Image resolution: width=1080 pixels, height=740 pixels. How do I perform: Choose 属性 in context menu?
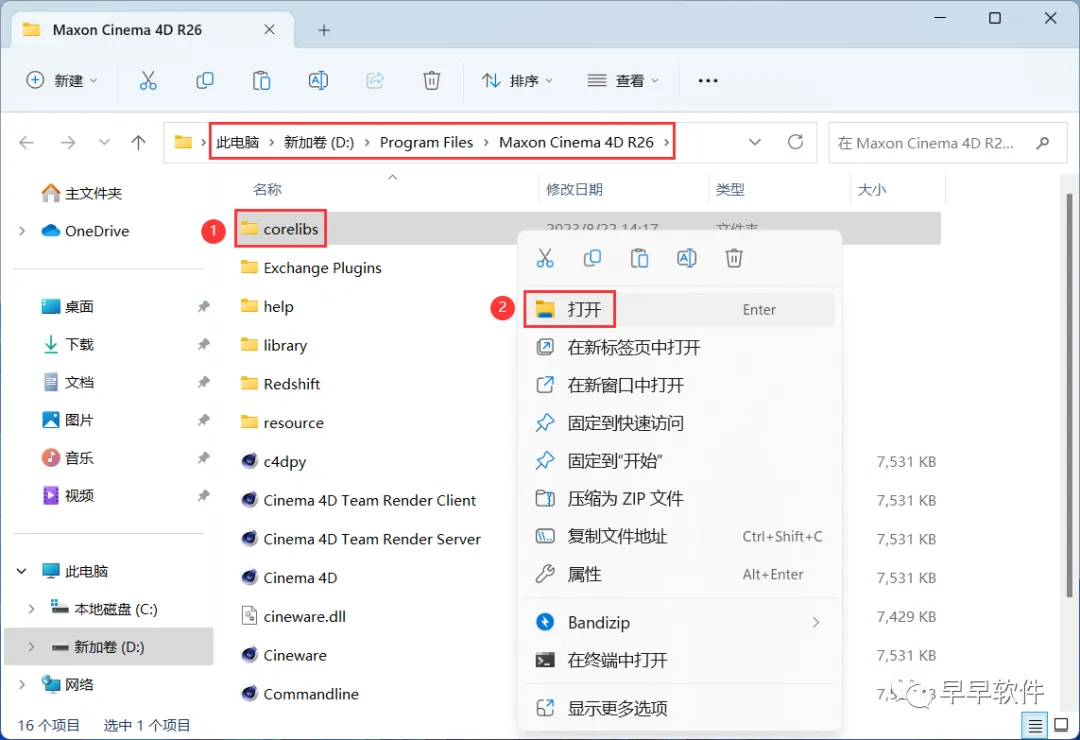click(679, 575)
